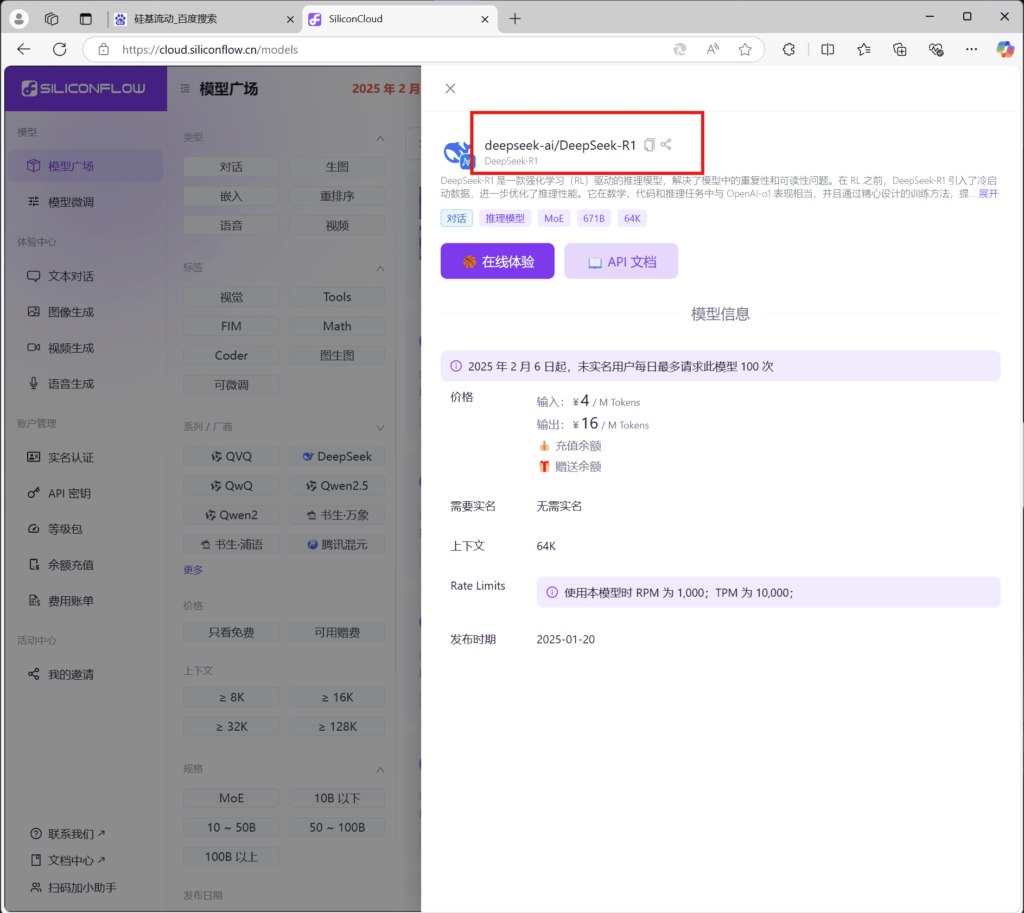Open 实名认证 account page
Viewport: 1024px width, 913px height.
click(x=86, y=457)
